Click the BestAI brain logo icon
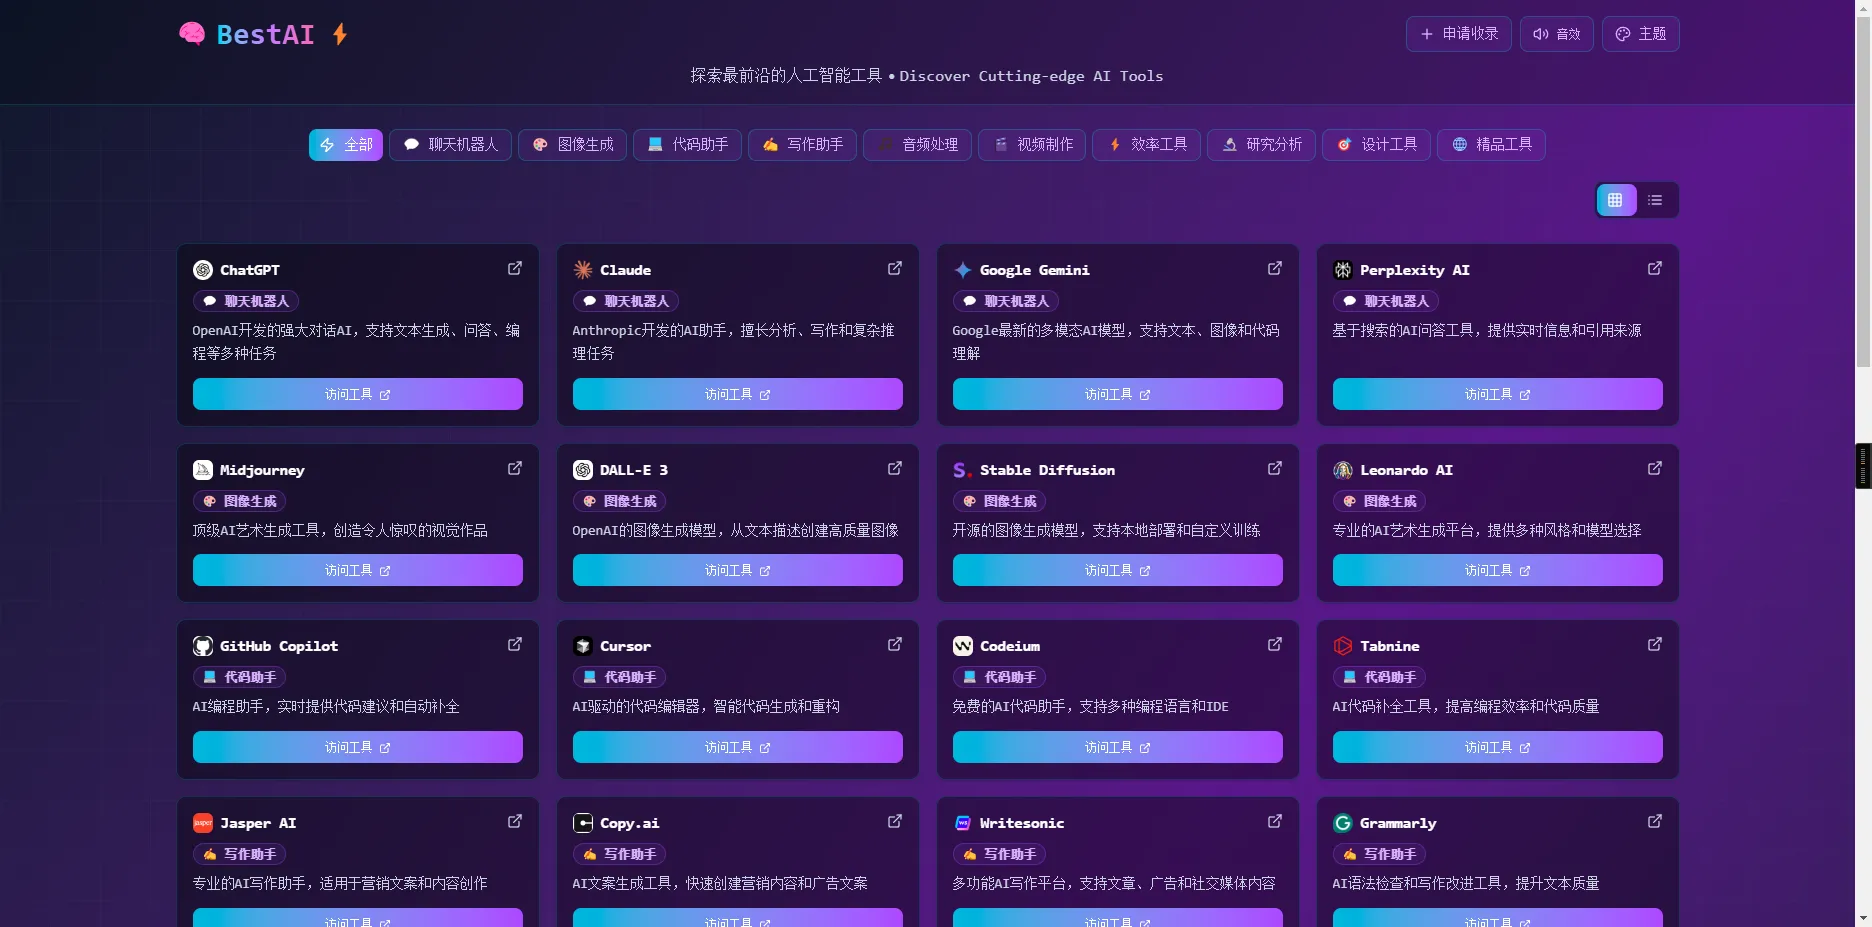Screen dimensions: 1872x927 pos(192,34)
